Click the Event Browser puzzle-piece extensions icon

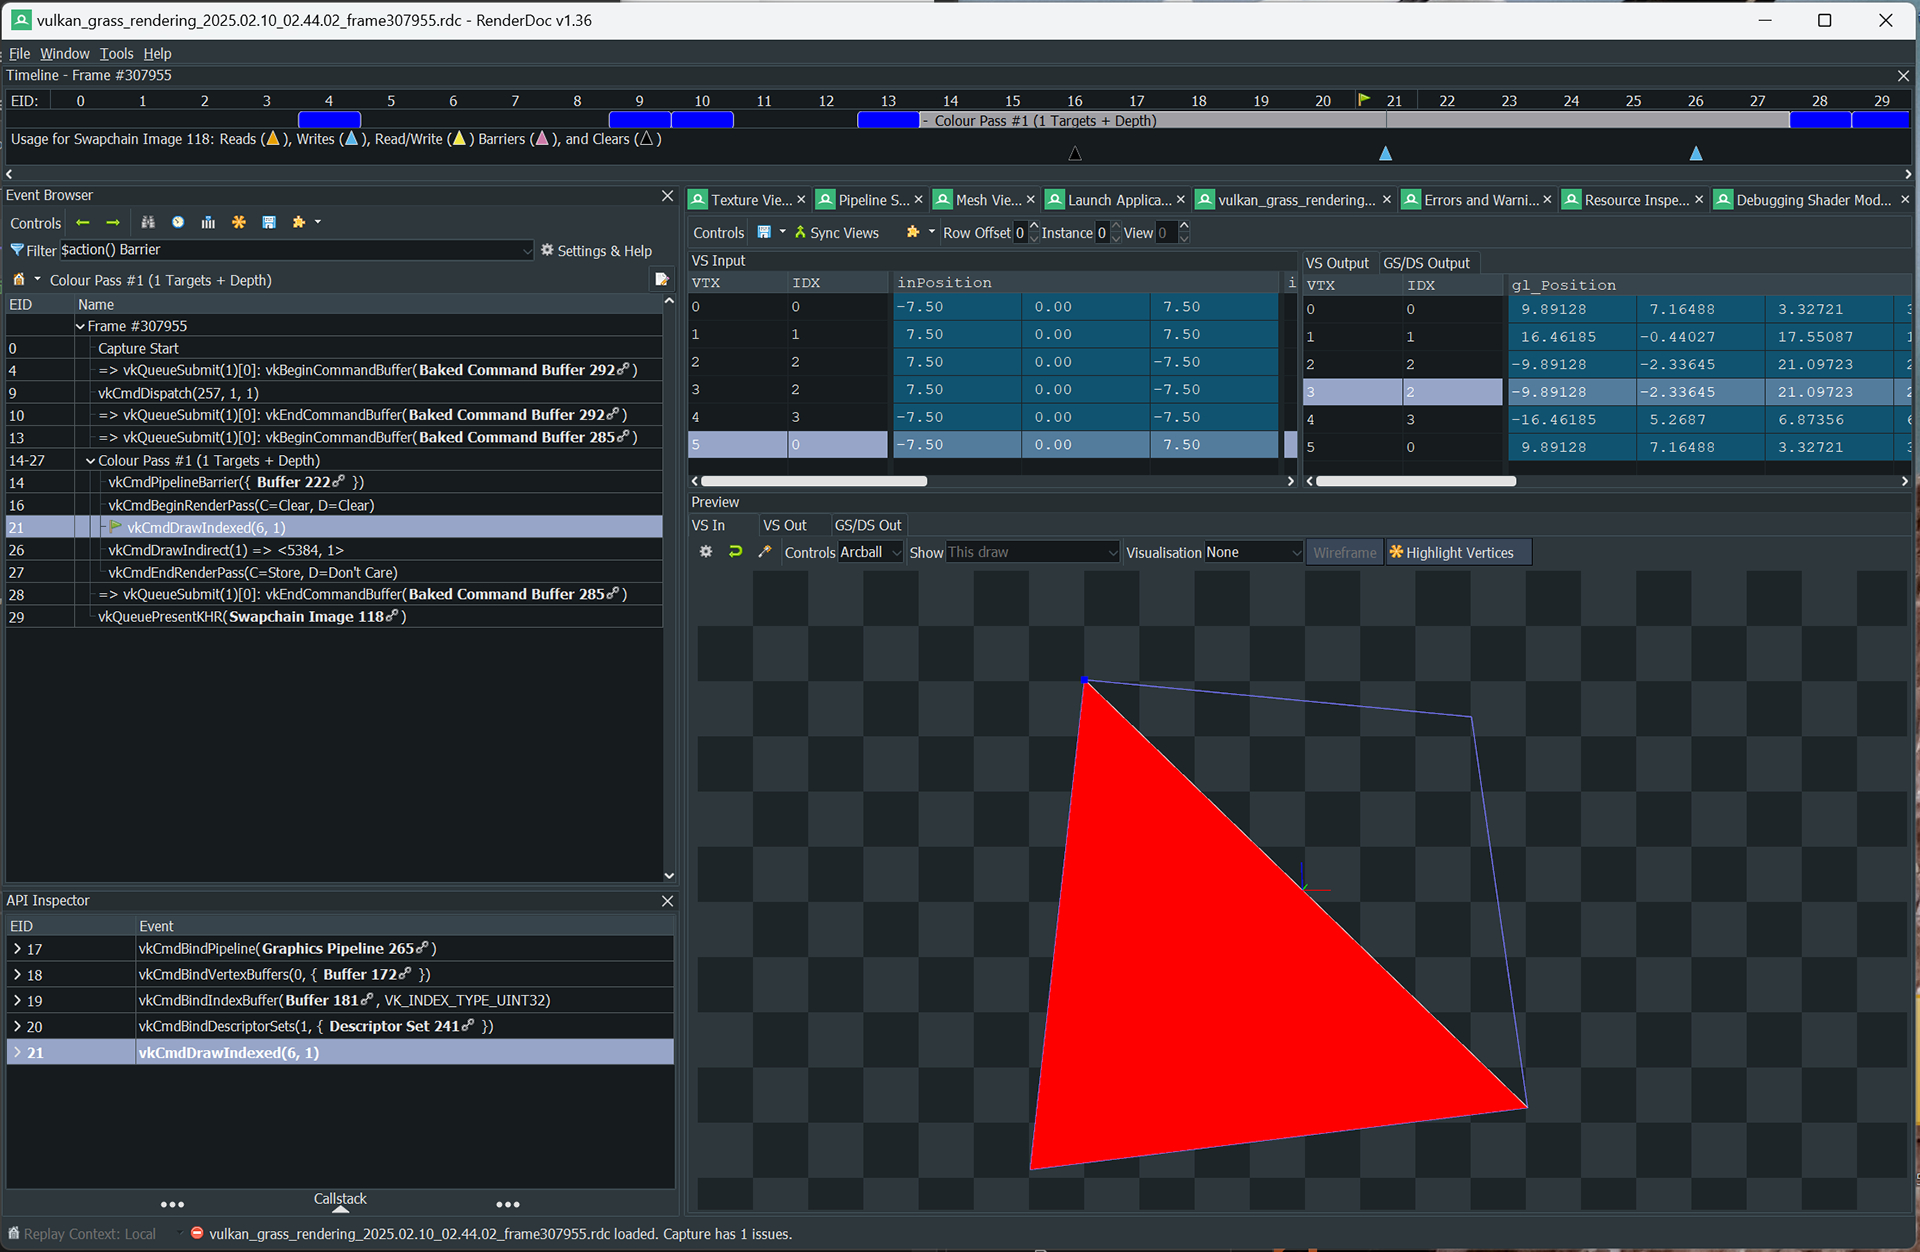click(298, 222)
